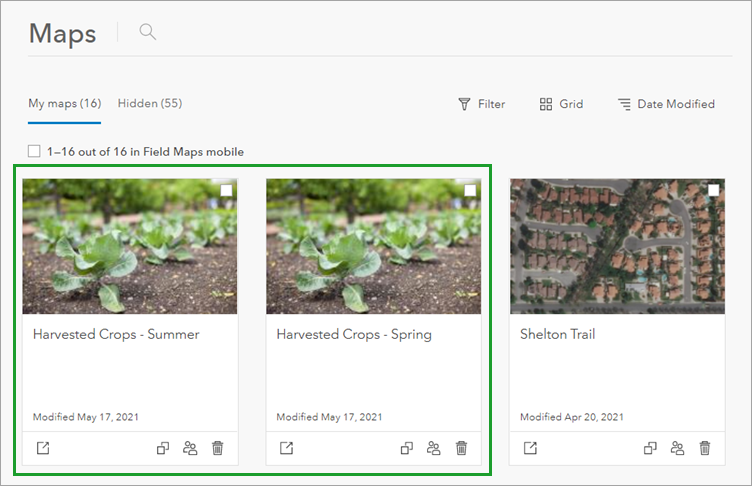
Task: Delete the Harvested Crops - Spring map
Action: [x=461, y=448]
